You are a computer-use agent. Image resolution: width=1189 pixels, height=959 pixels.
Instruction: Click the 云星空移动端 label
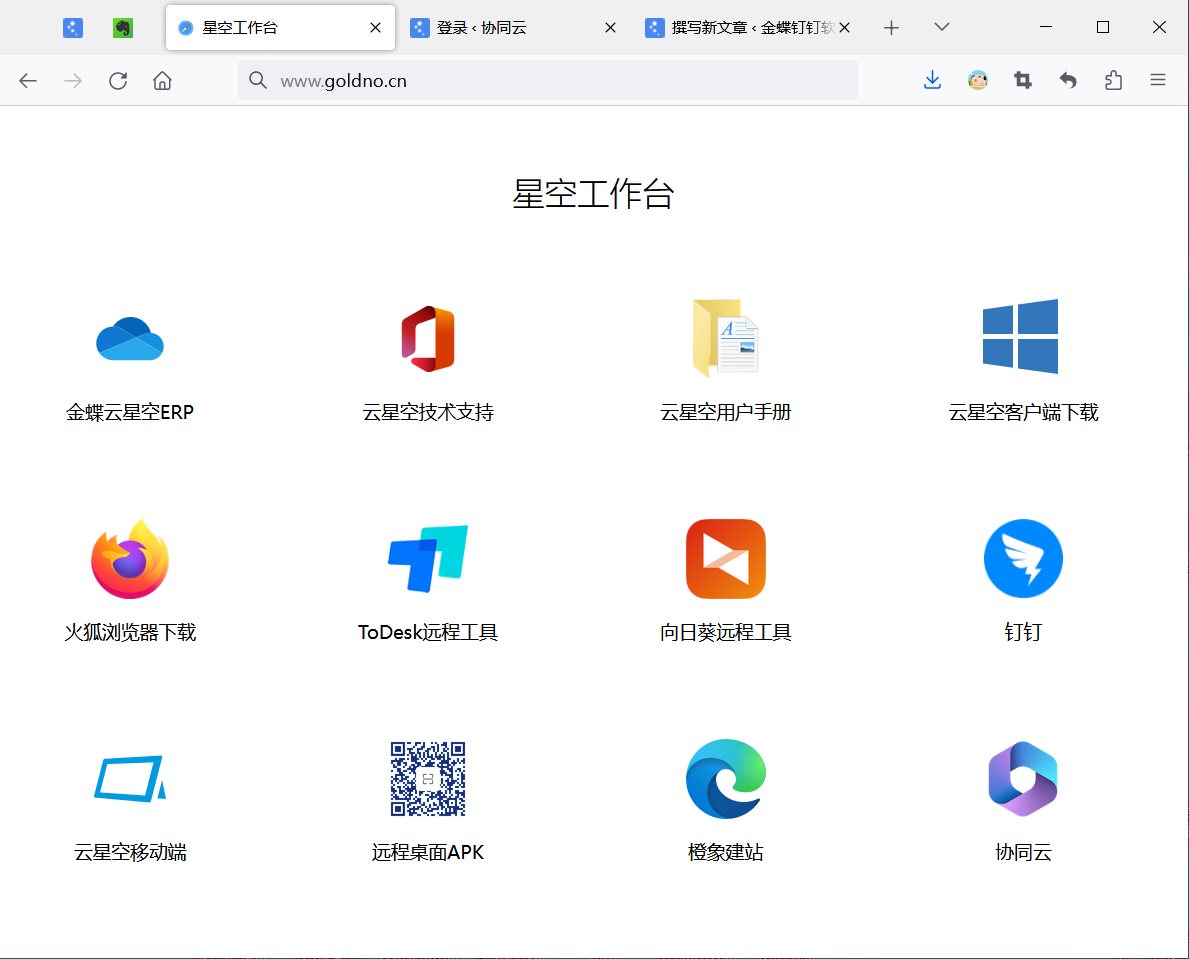(x=130, y=852)
